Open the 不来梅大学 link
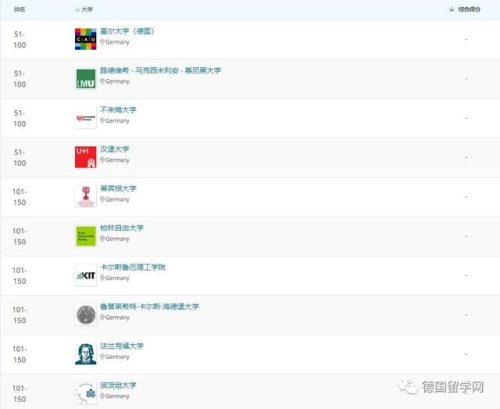 118,110
